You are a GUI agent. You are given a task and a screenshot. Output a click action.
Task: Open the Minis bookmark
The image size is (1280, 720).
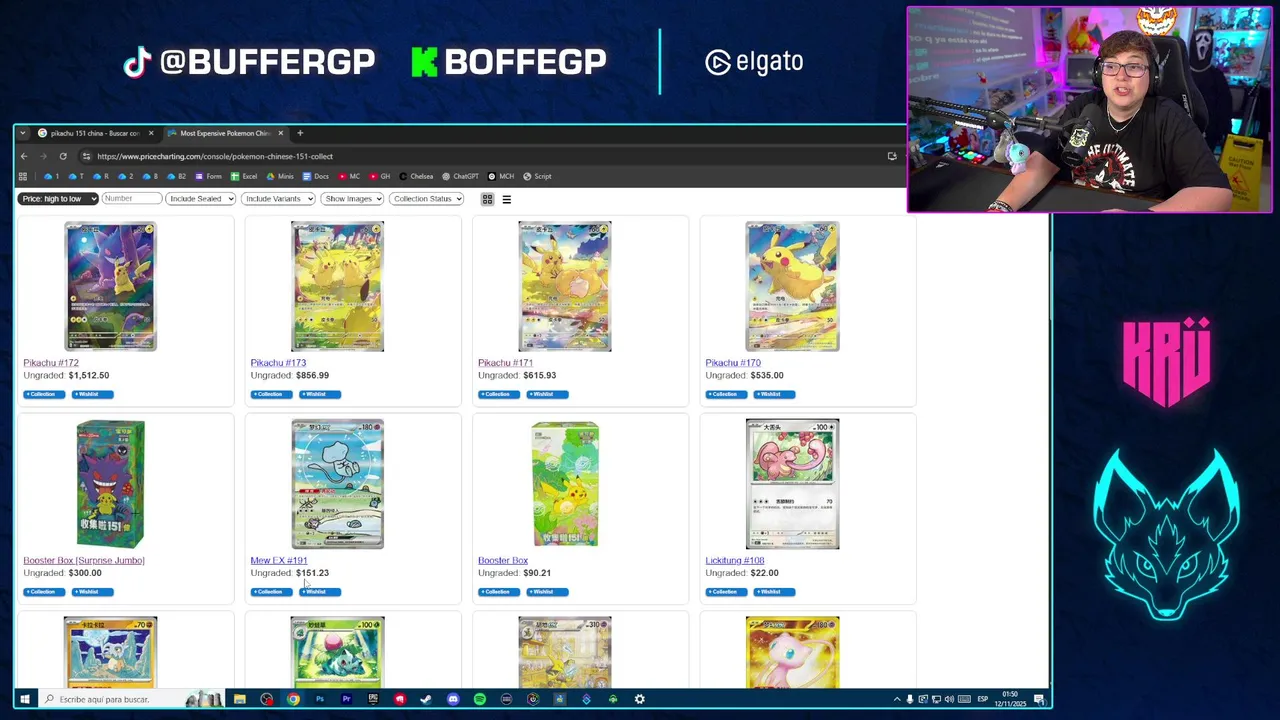pos(281,176)
